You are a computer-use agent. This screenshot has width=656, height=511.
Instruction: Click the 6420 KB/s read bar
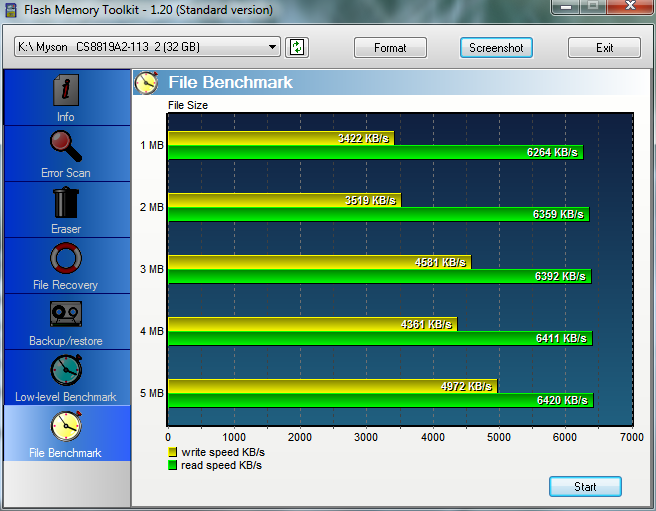pos(381,400)
